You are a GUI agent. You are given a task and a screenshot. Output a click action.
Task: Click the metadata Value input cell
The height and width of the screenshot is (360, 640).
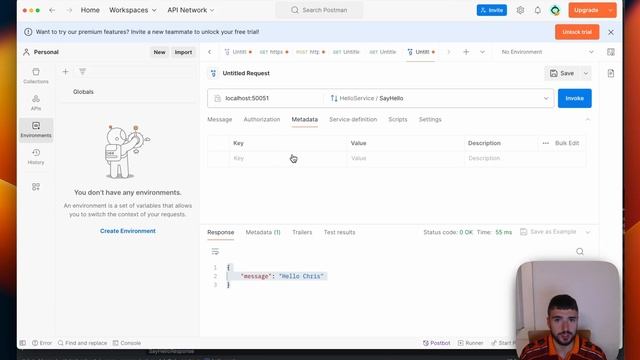click(405, 158)
